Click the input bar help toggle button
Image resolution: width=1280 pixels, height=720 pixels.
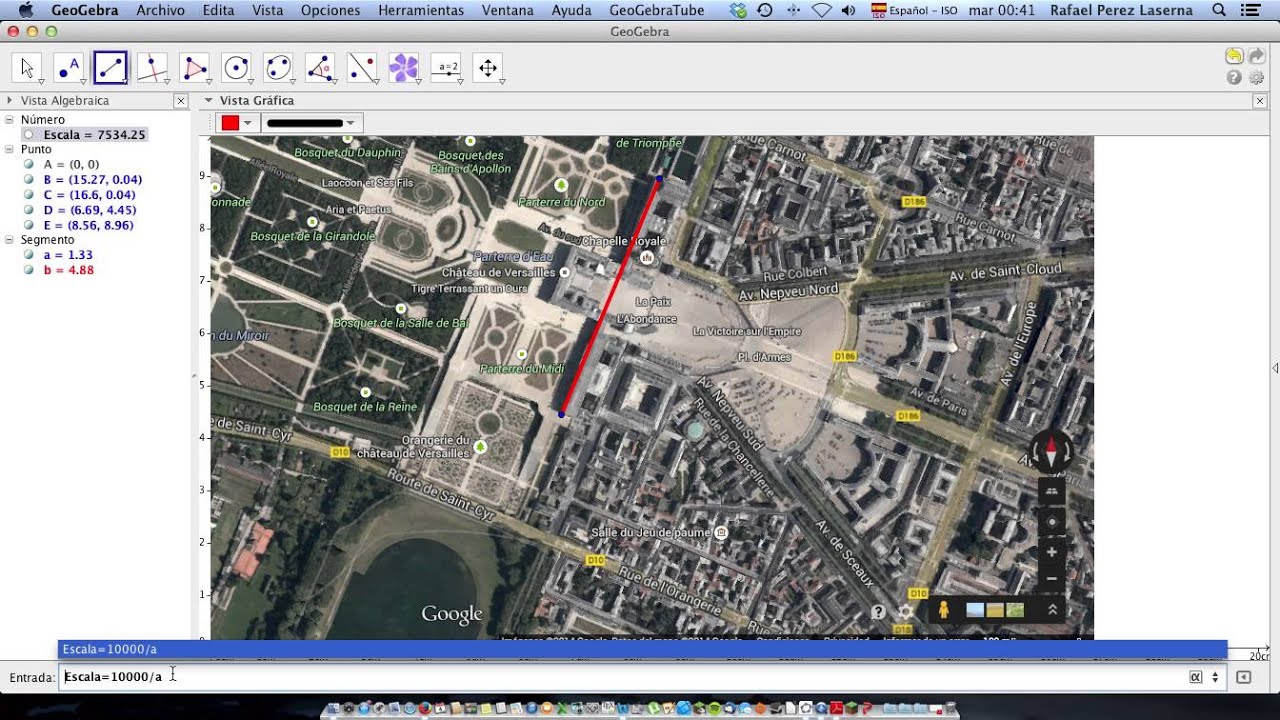tap(1243, 677)
